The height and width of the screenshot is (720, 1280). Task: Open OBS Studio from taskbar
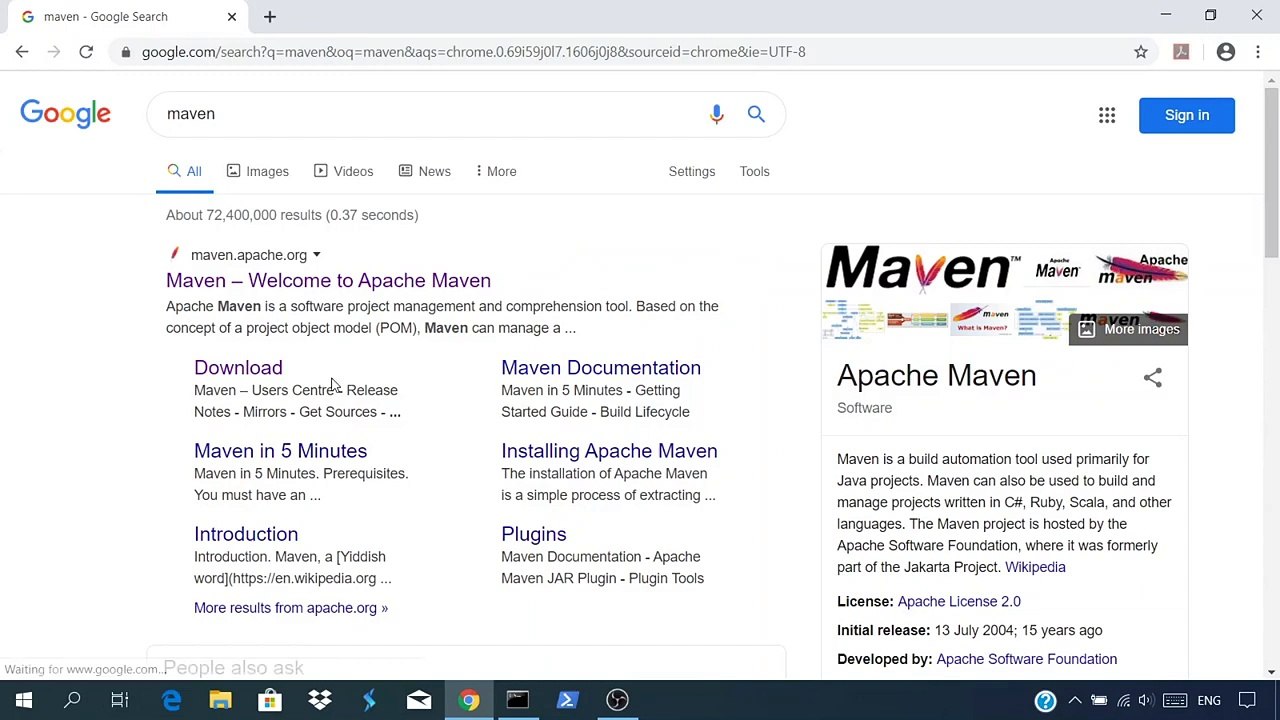coord(617,700)
